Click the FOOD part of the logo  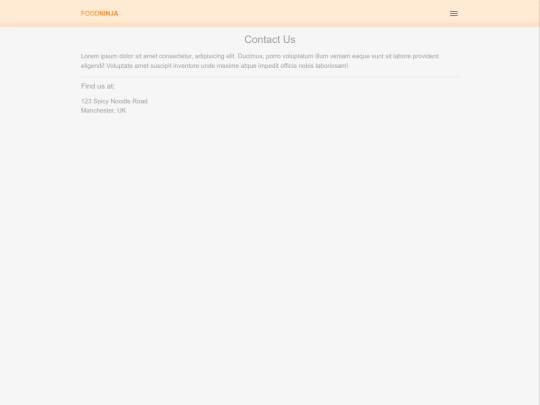pos(90,13)
